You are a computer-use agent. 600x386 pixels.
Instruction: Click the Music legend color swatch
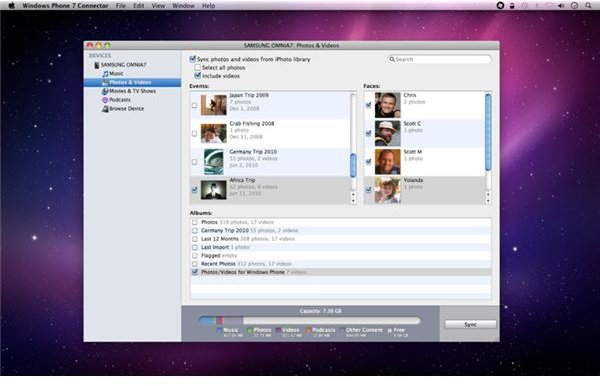coord(219,330)
